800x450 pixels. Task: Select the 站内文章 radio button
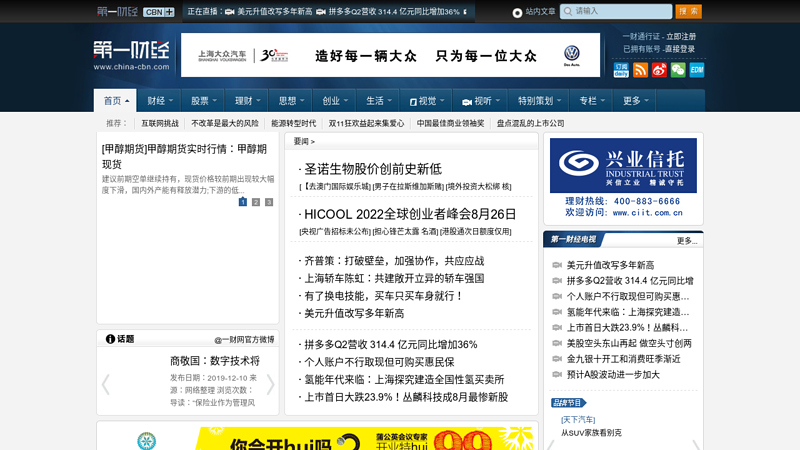[x=517, y=13]
